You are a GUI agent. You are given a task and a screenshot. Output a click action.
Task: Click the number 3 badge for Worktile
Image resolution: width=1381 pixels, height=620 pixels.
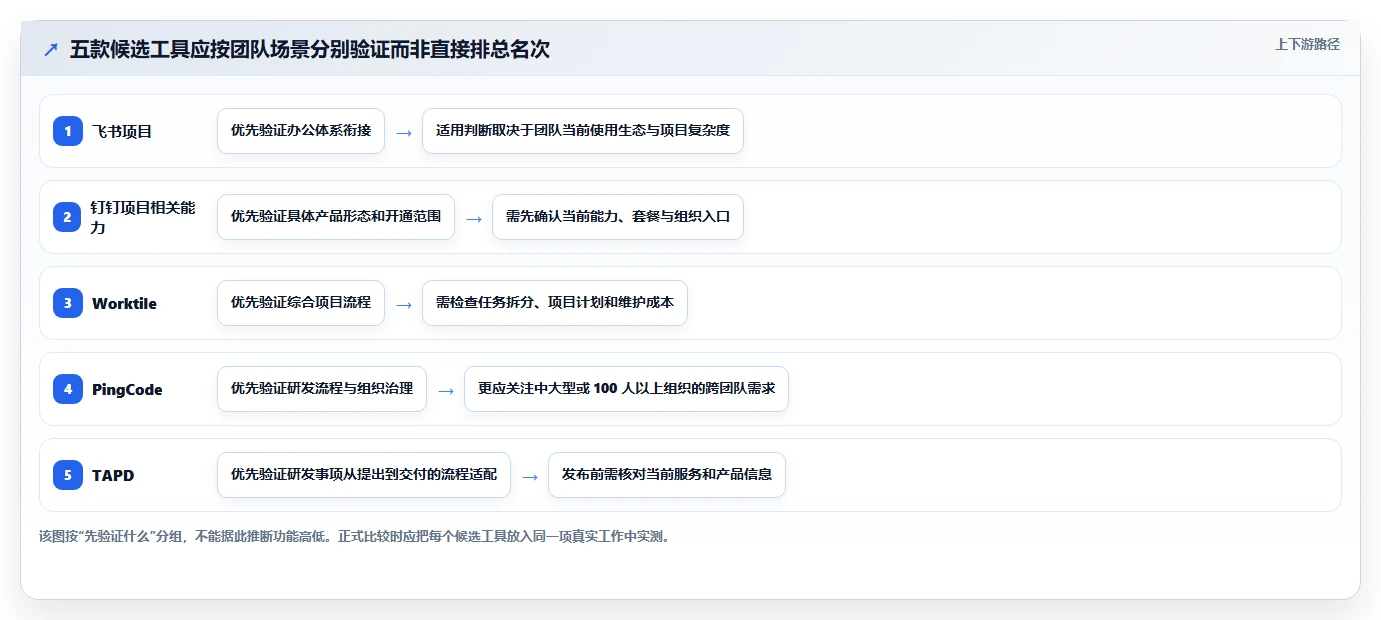point(68,303)
